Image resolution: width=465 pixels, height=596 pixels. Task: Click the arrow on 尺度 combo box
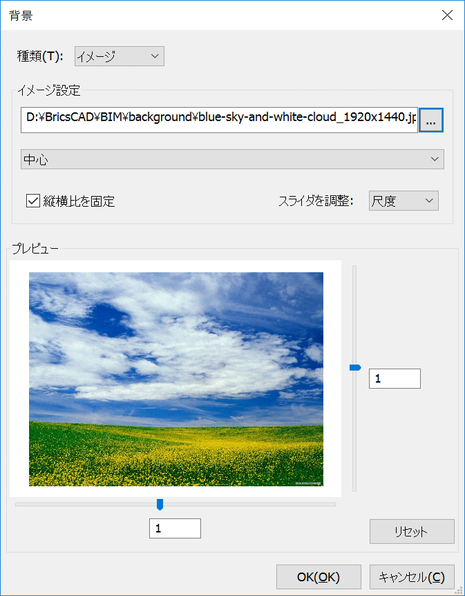click(429, 201)
